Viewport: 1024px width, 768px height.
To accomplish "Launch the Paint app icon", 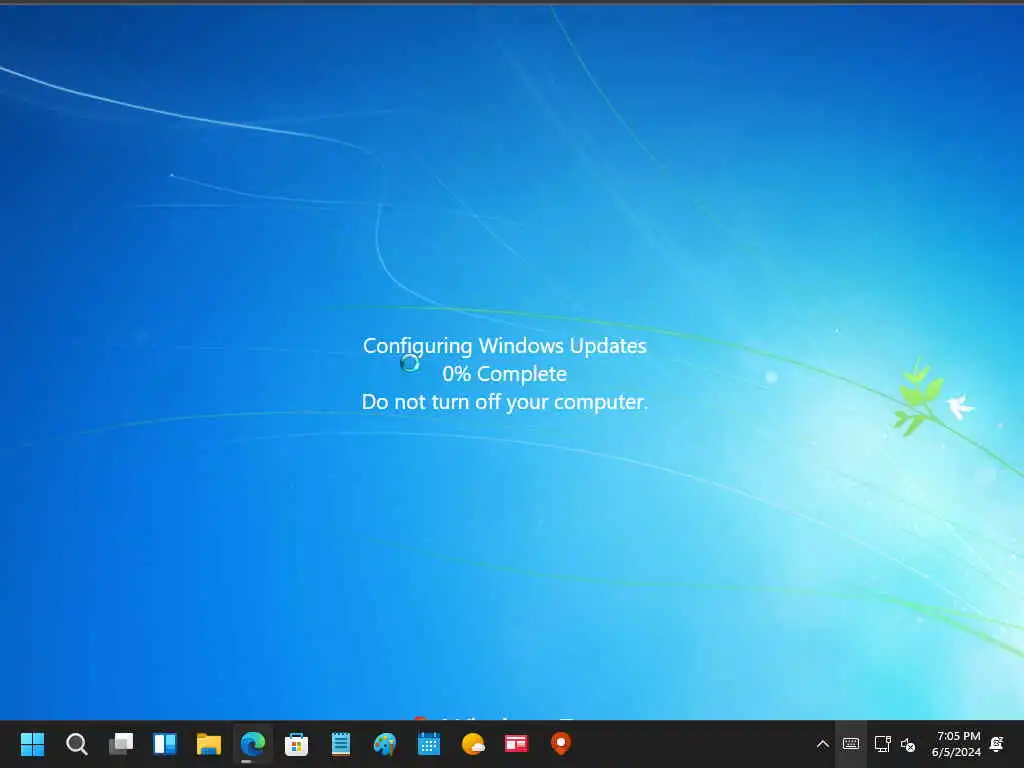I will coord(385,744).
